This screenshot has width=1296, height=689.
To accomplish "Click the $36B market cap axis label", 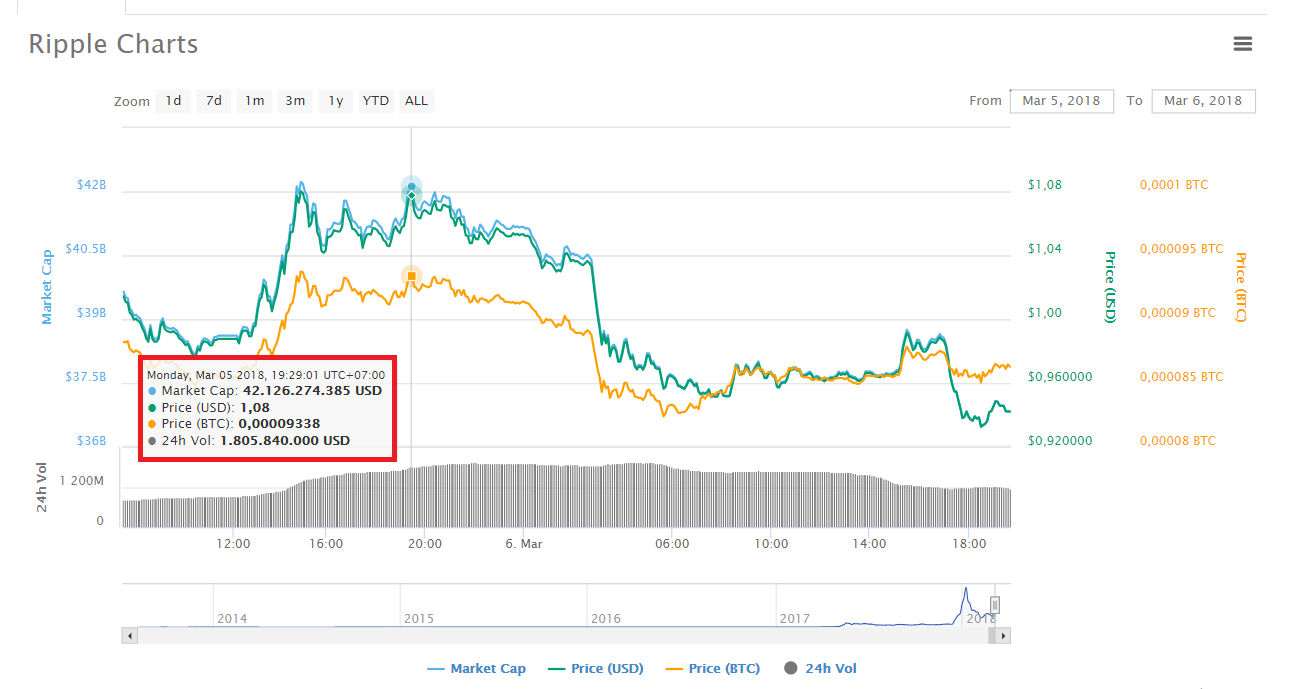I will [x=91, y=441].
